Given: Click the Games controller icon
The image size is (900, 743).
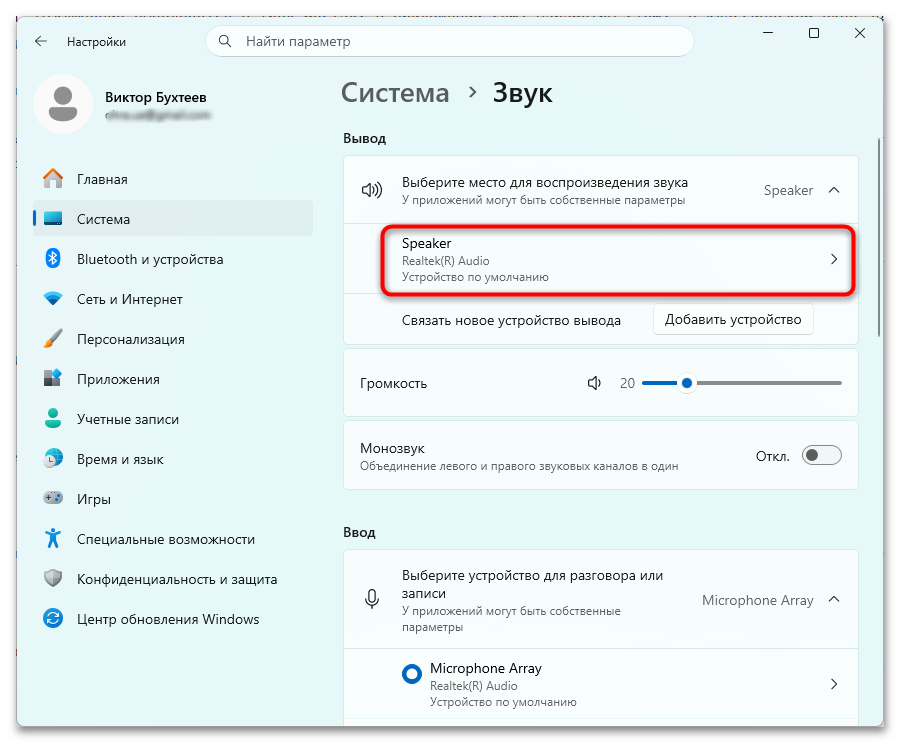Looking at the screenshot, I should pos(53,498).
